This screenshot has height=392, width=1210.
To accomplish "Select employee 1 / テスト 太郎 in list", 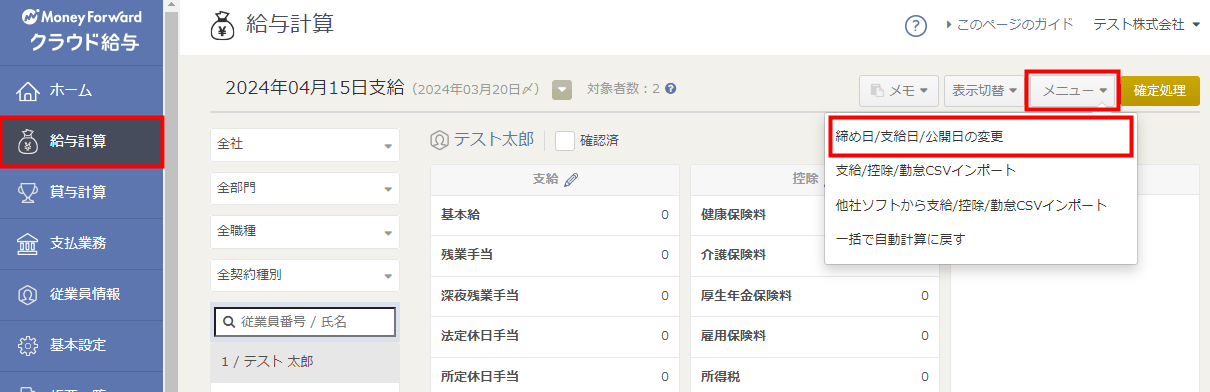I will click(x=305, y=361).
